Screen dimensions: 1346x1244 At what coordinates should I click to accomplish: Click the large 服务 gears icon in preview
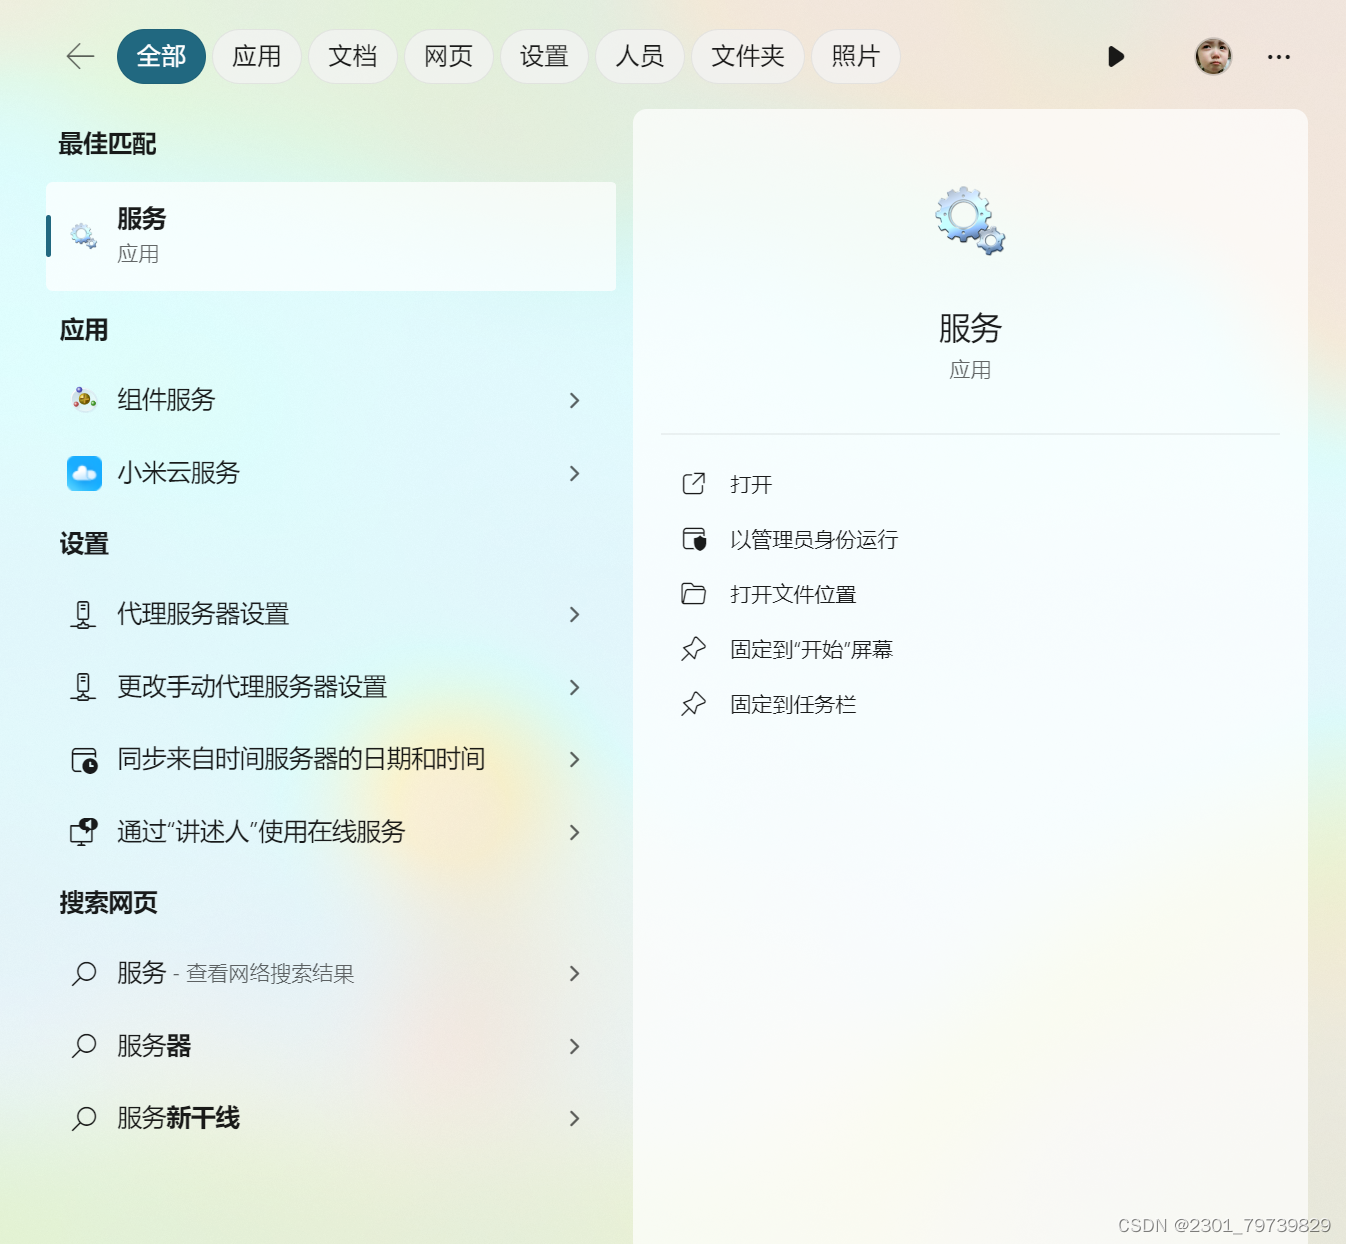point(970,220)
